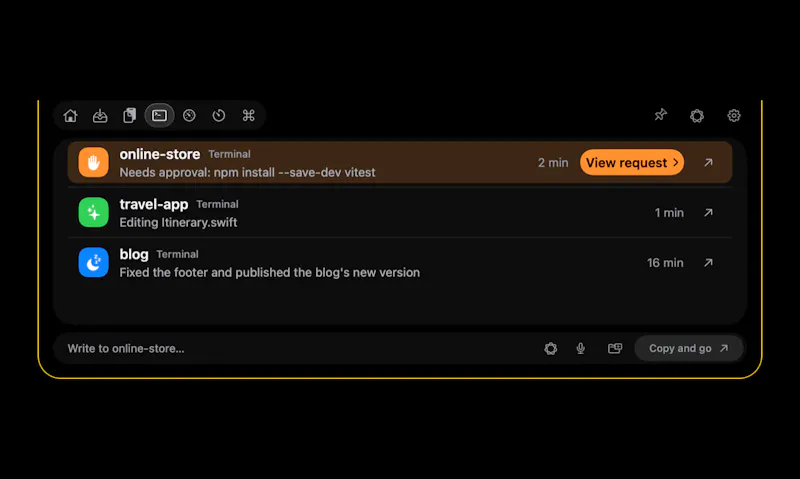The width and height of the screenshot is (800, 479).
Task: Click the Terminal label beside blog
Action: pos(178,254)
